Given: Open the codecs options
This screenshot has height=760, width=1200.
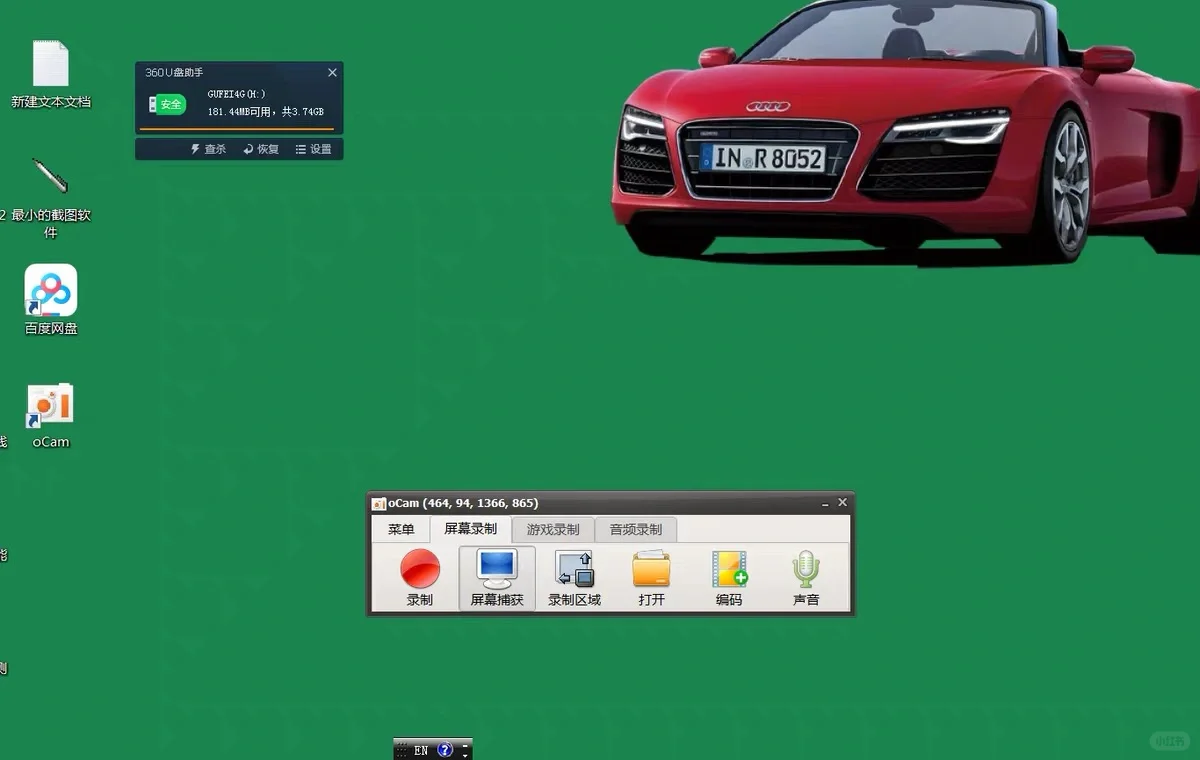Looking at the screenshot, I should click(x=729, y=578).
